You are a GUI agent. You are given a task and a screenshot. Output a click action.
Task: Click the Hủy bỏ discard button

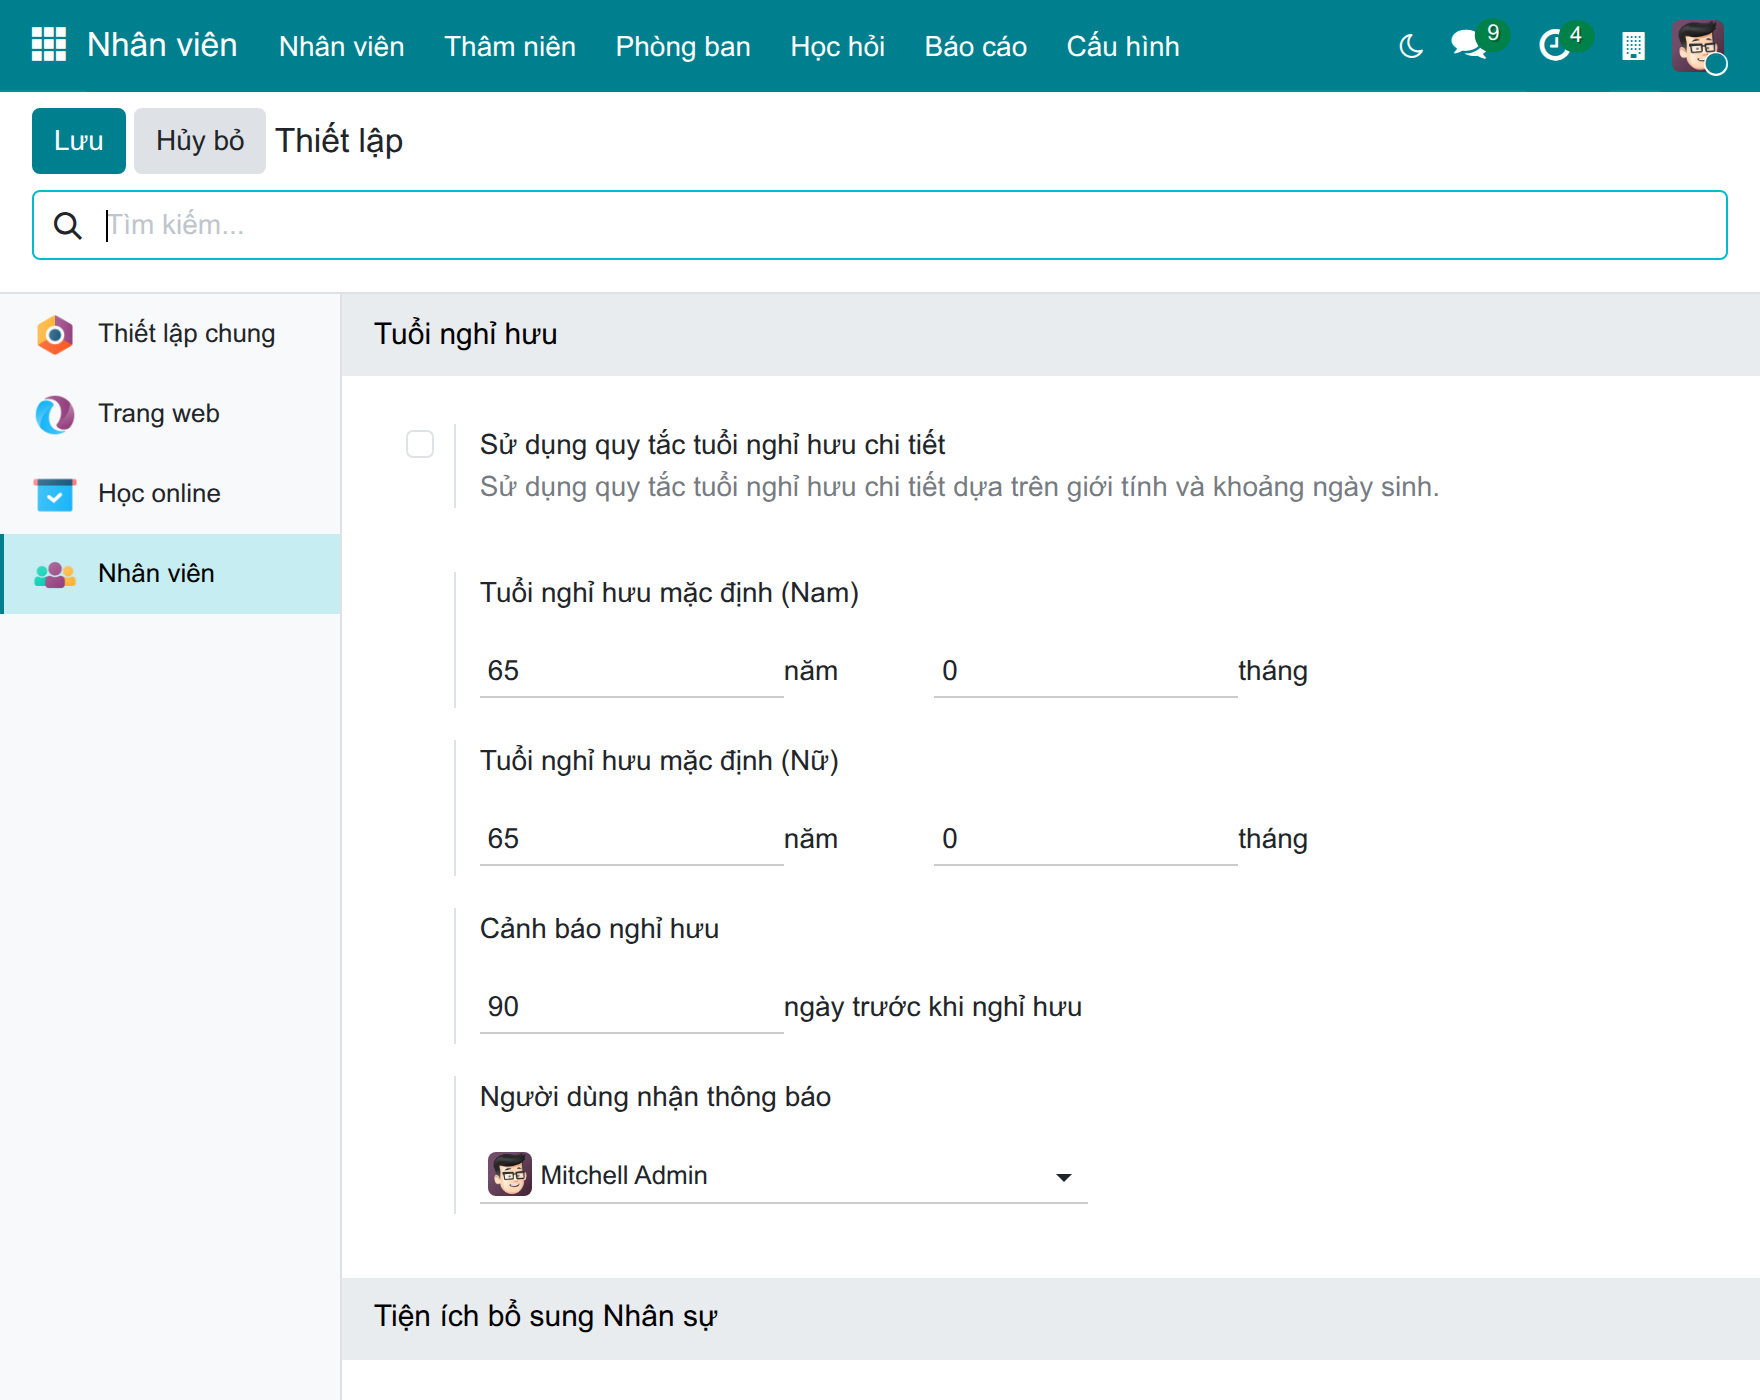pyautogui.click(x=200, y=141)
